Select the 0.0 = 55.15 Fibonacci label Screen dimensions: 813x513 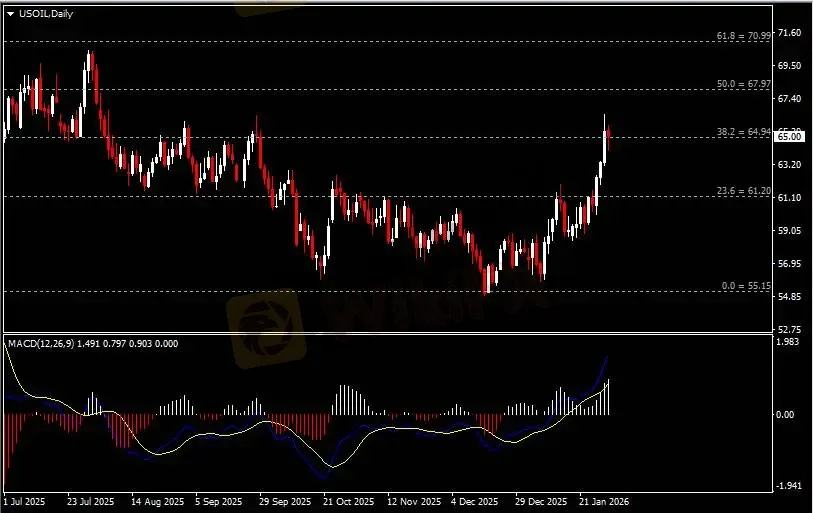point(746,286)
